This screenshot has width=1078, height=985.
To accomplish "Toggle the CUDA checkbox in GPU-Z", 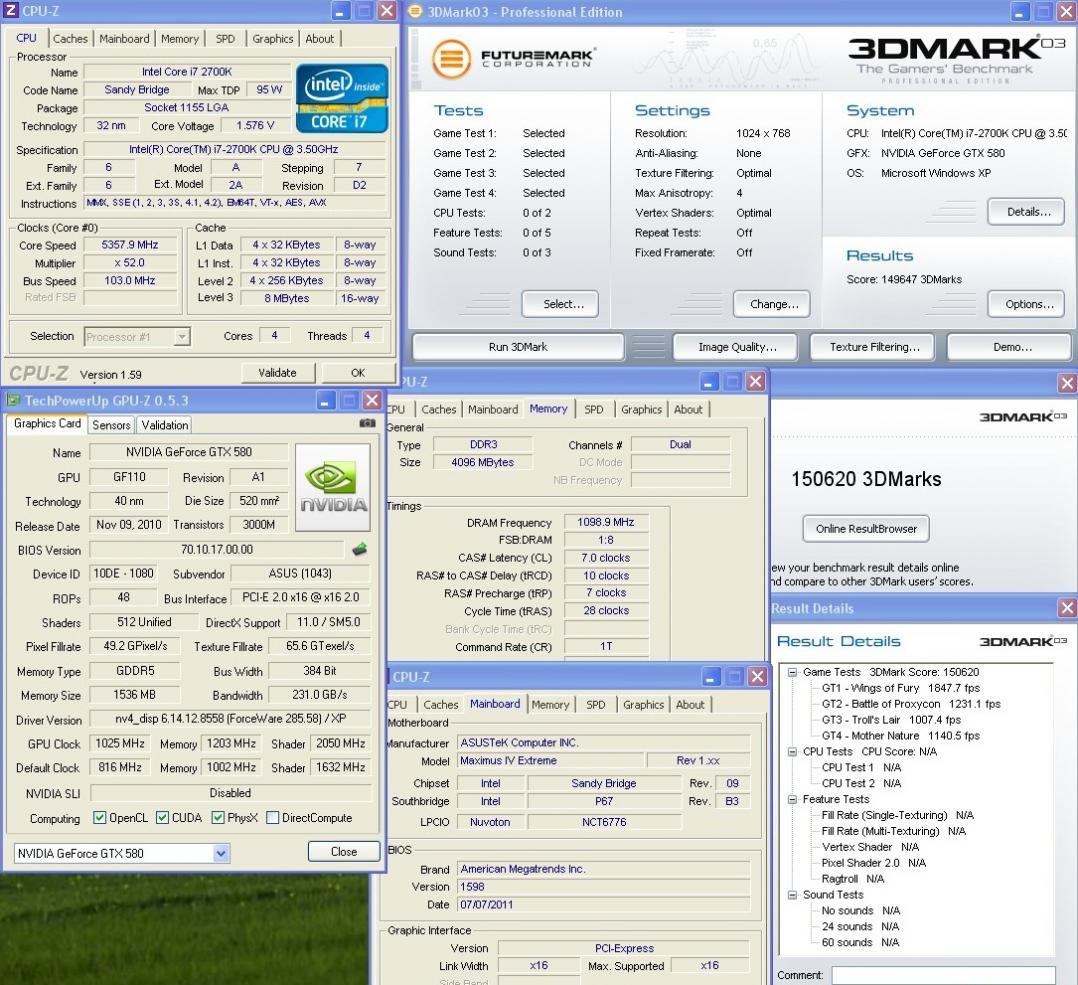I will coord(162,817).
